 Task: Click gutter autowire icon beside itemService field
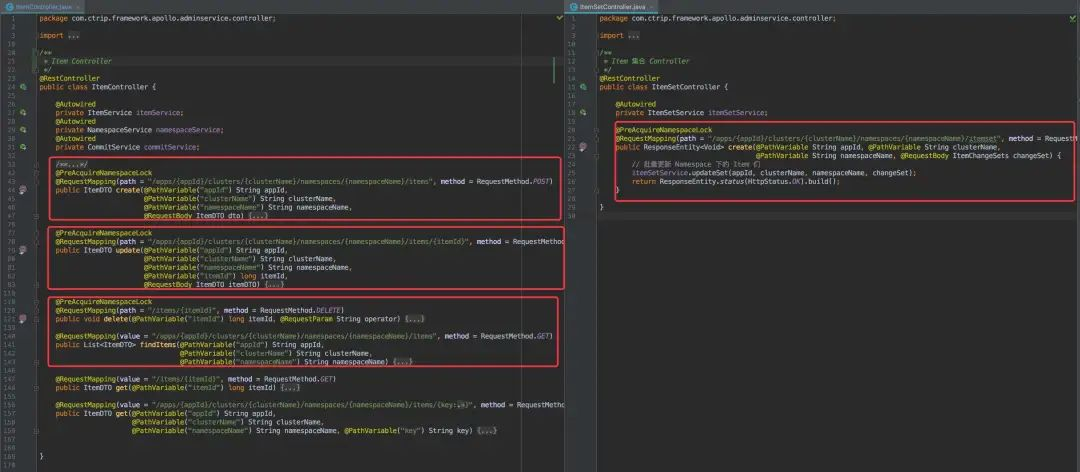[x=23, y=113]
